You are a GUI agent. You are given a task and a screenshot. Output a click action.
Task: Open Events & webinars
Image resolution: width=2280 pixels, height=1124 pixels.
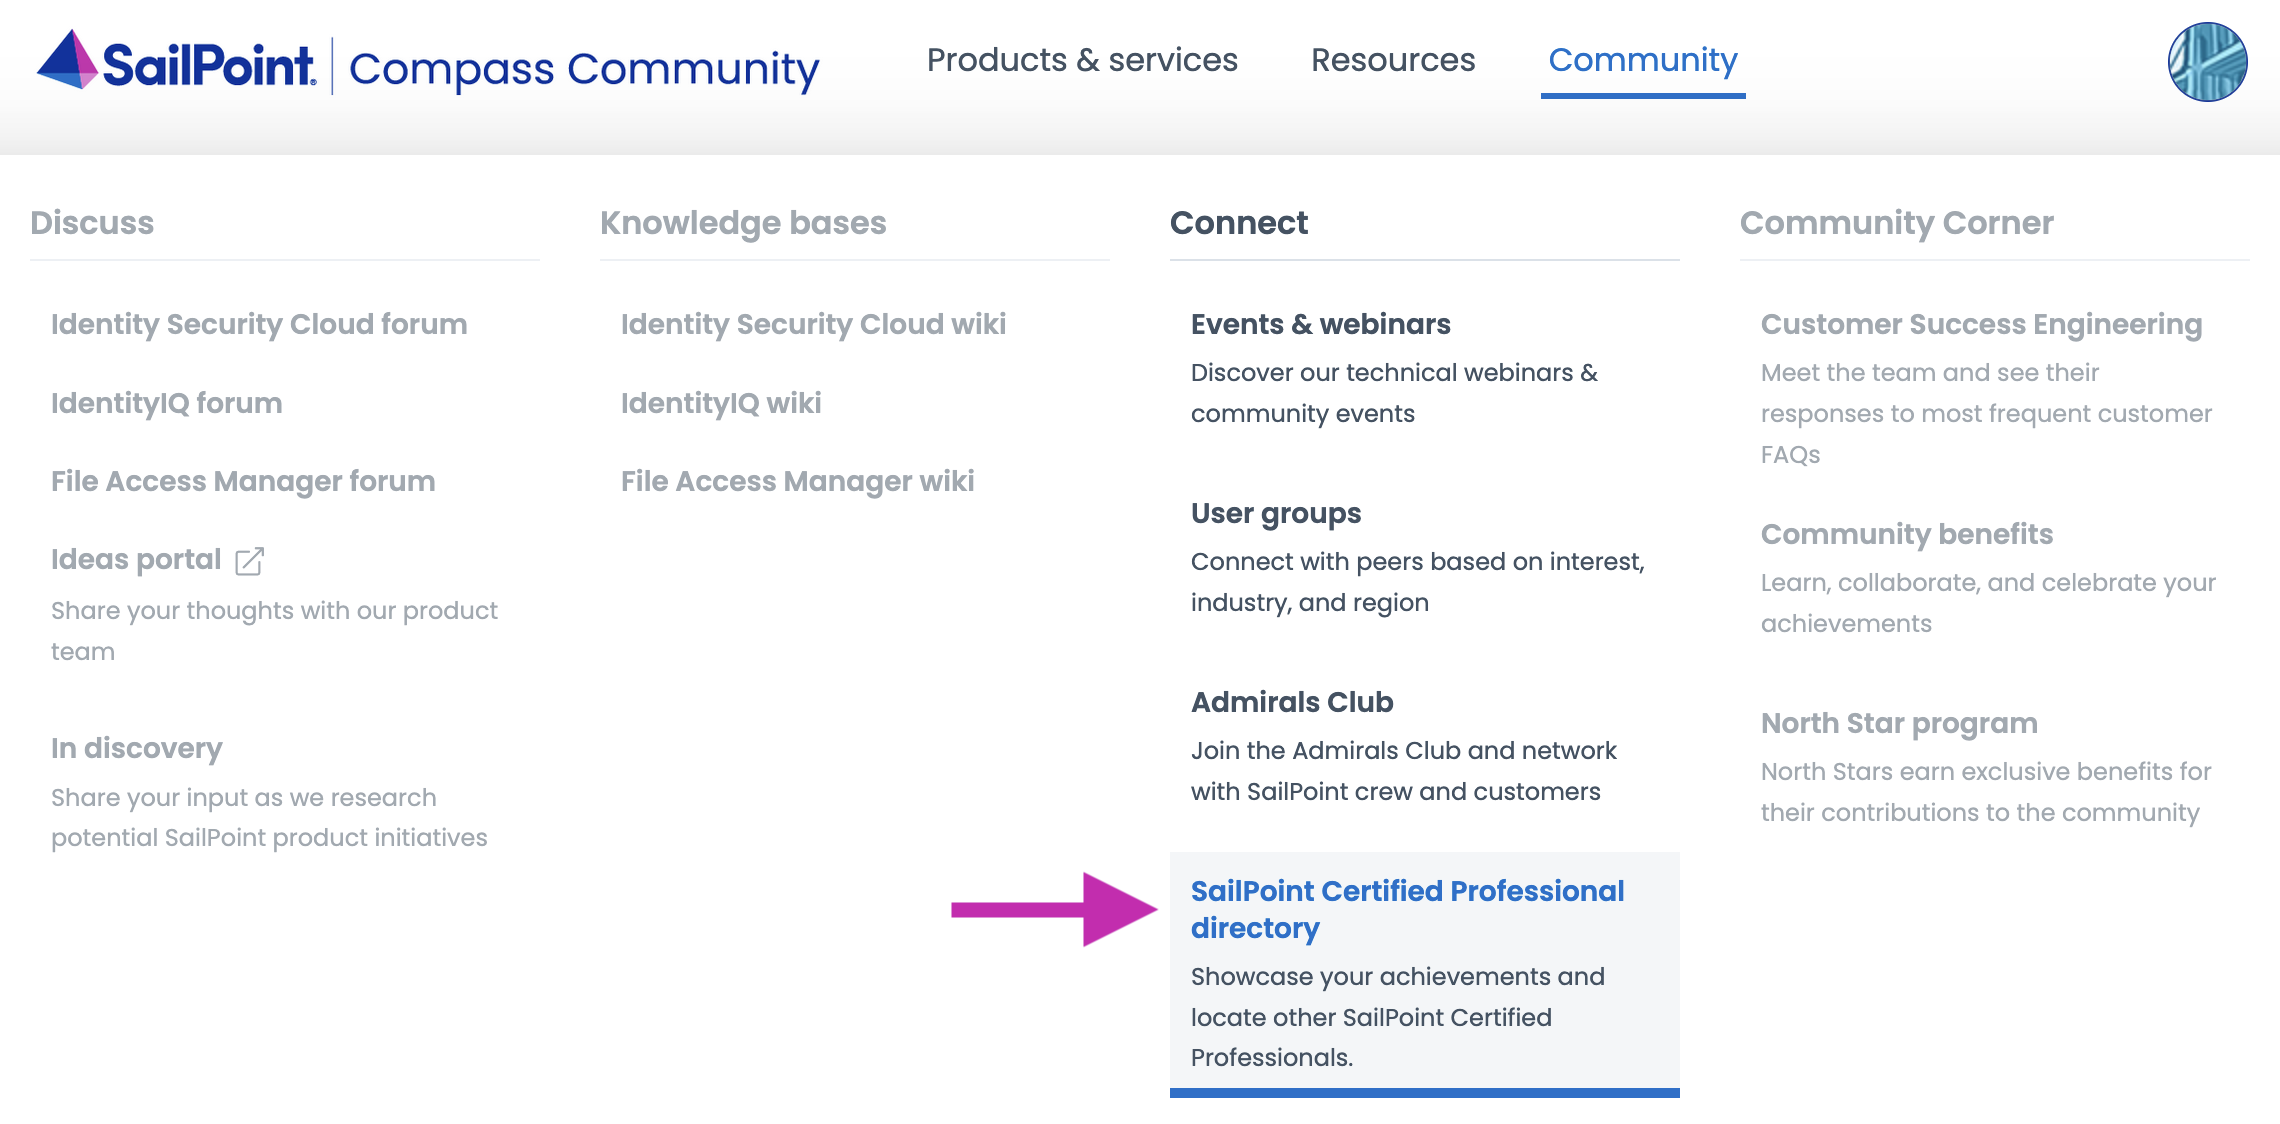(x=1320, y=324)
